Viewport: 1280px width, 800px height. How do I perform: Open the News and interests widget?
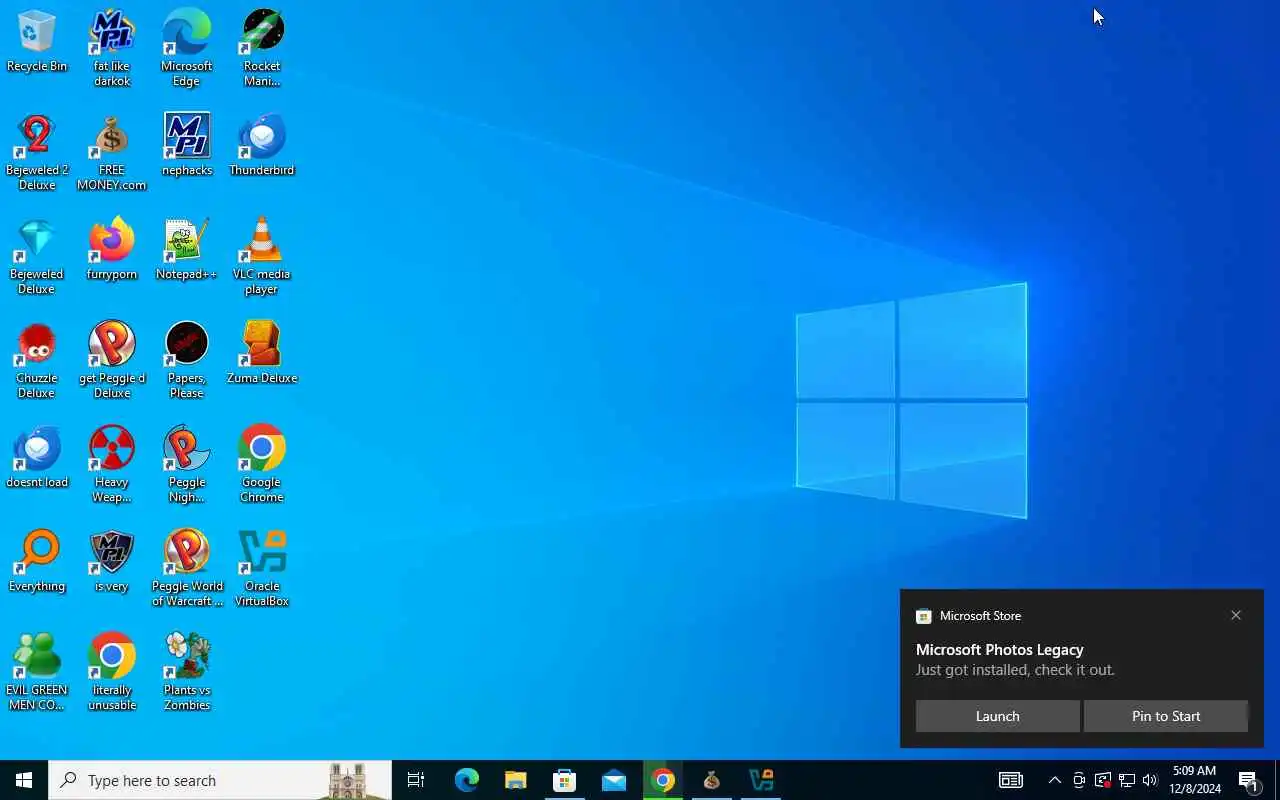(1011, 780)
